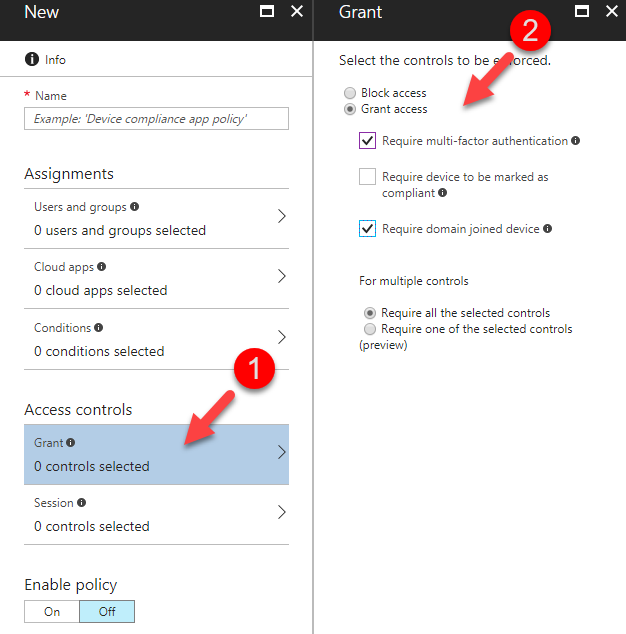Turn Enable policy On
The image size is (626, 634).
52,611
